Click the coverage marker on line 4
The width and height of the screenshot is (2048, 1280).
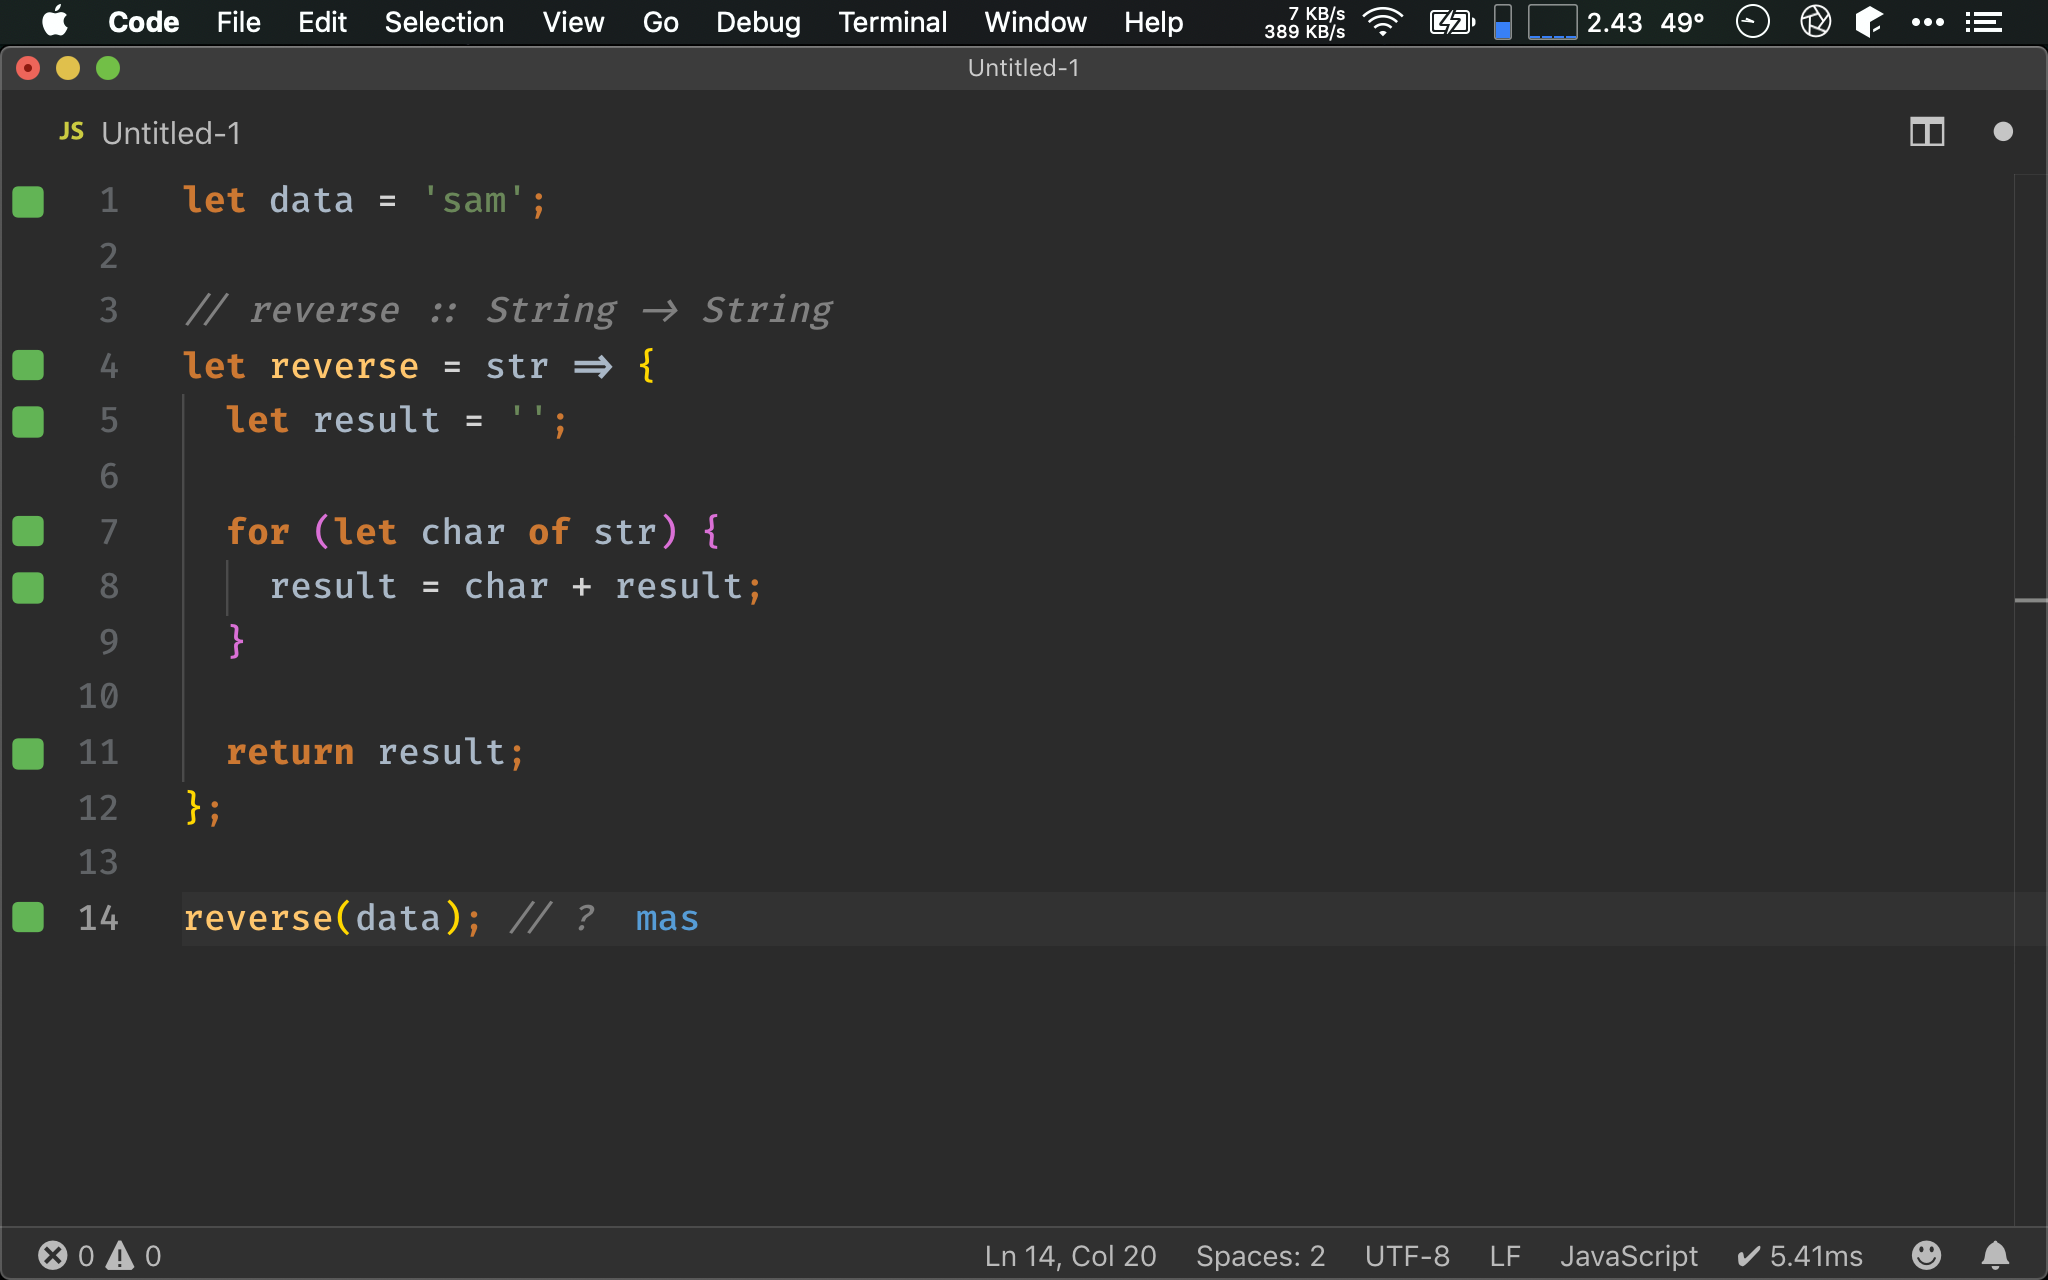tap(28, 366)
